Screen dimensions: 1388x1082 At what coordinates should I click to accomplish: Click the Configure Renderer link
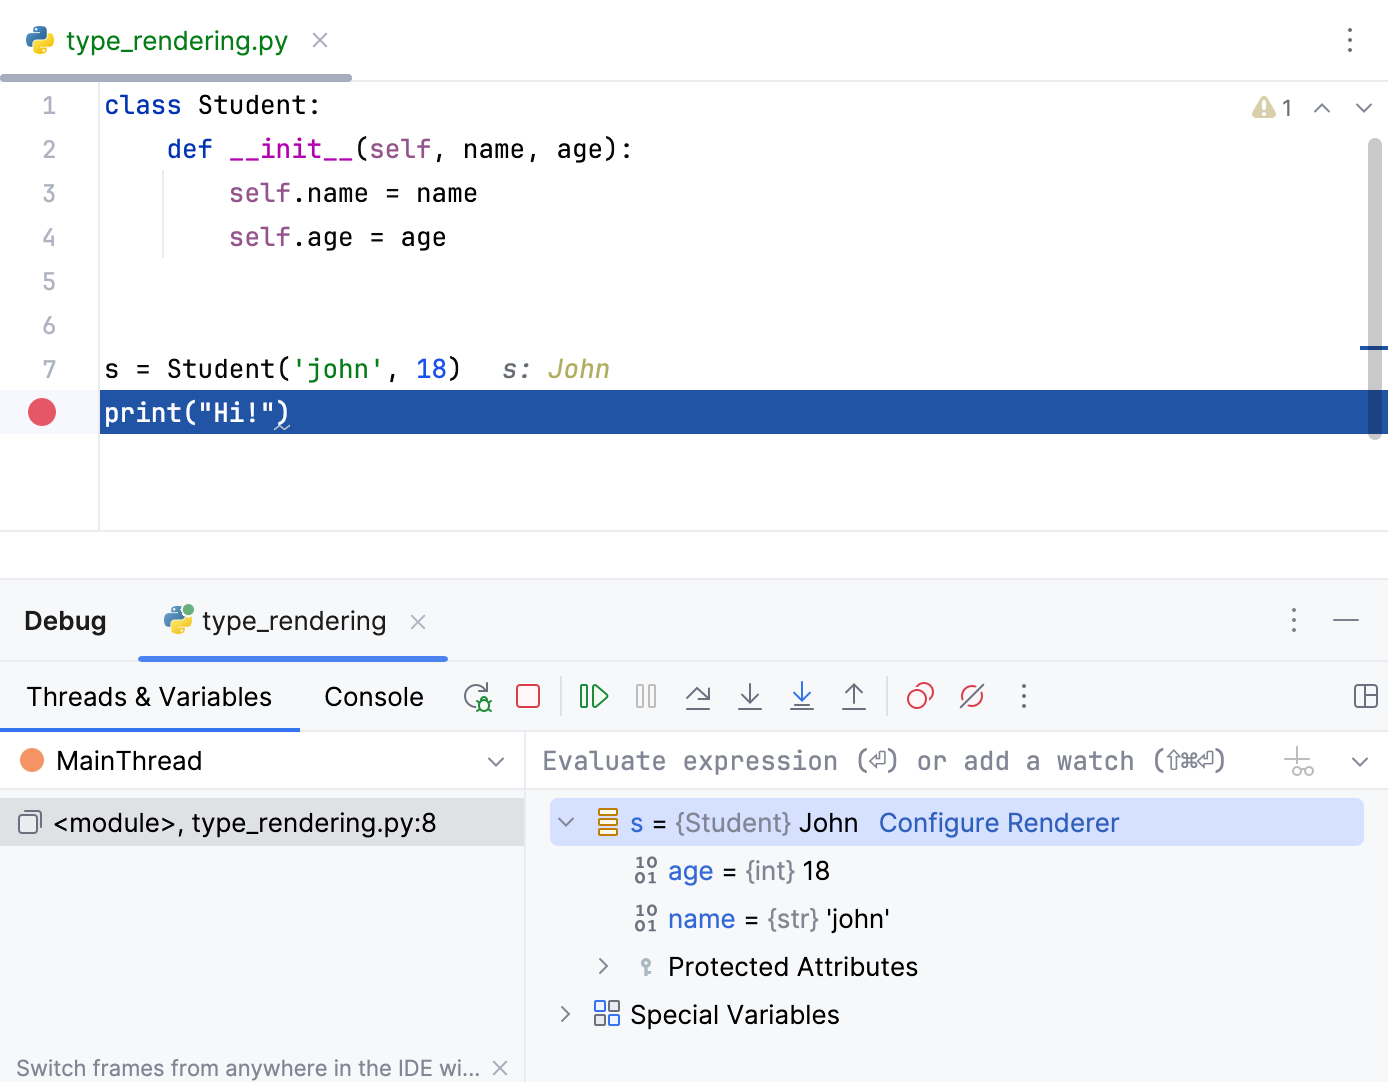click(x=998, y=822)
